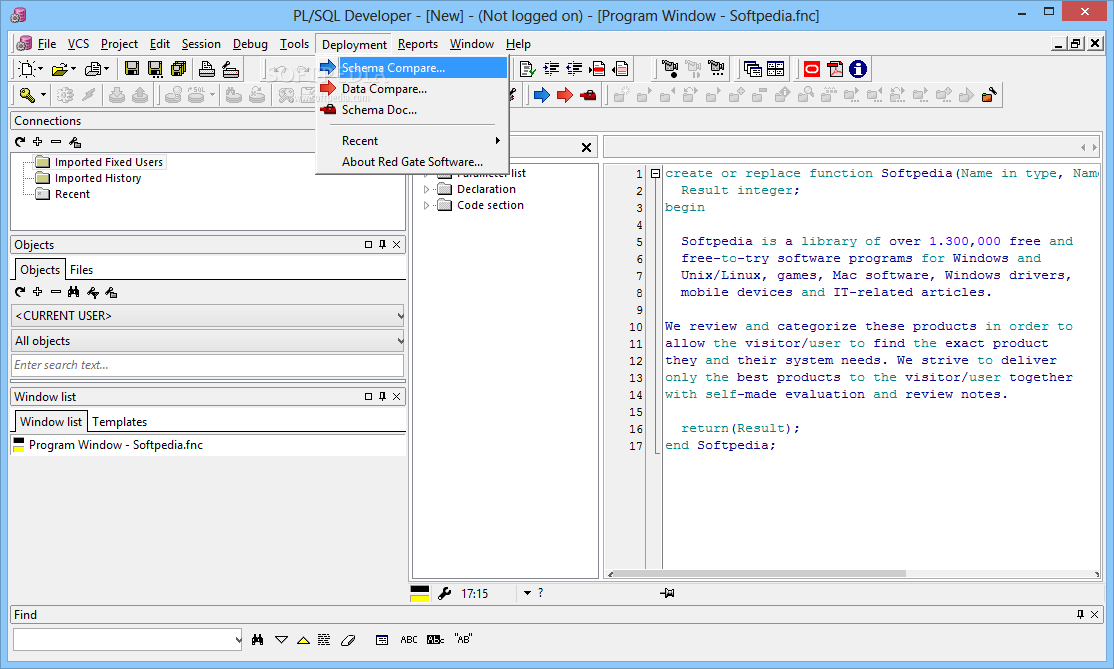This screenshot has width=1114, height=669.
Task: Open the Recent submenu arrow
Action: 498,141
